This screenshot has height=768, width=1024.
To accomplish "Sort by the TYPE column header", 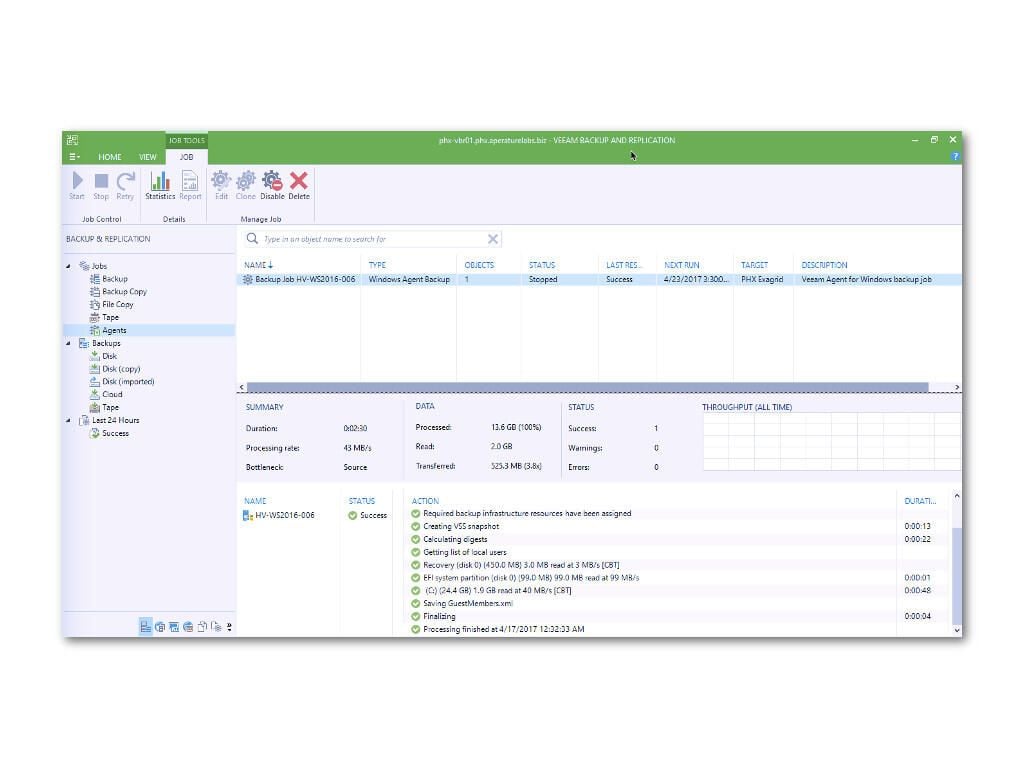I will click(x=377, y=265).
